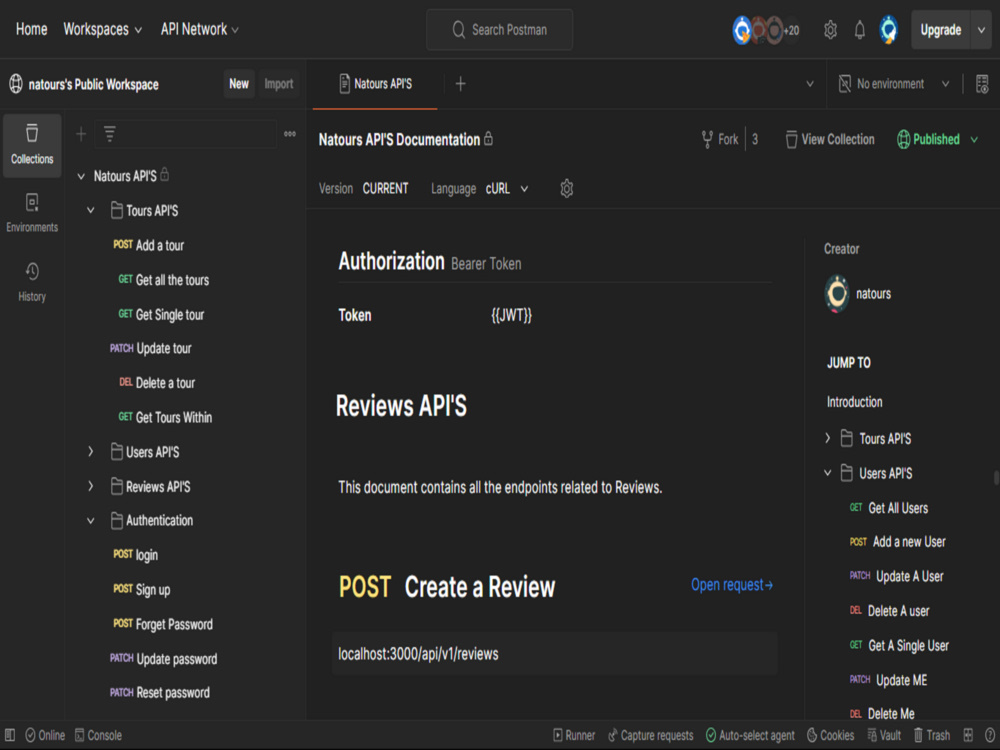1000x750 pixels.
Task: Click Auto-select agent in the status bar
Action: (750, 735)
